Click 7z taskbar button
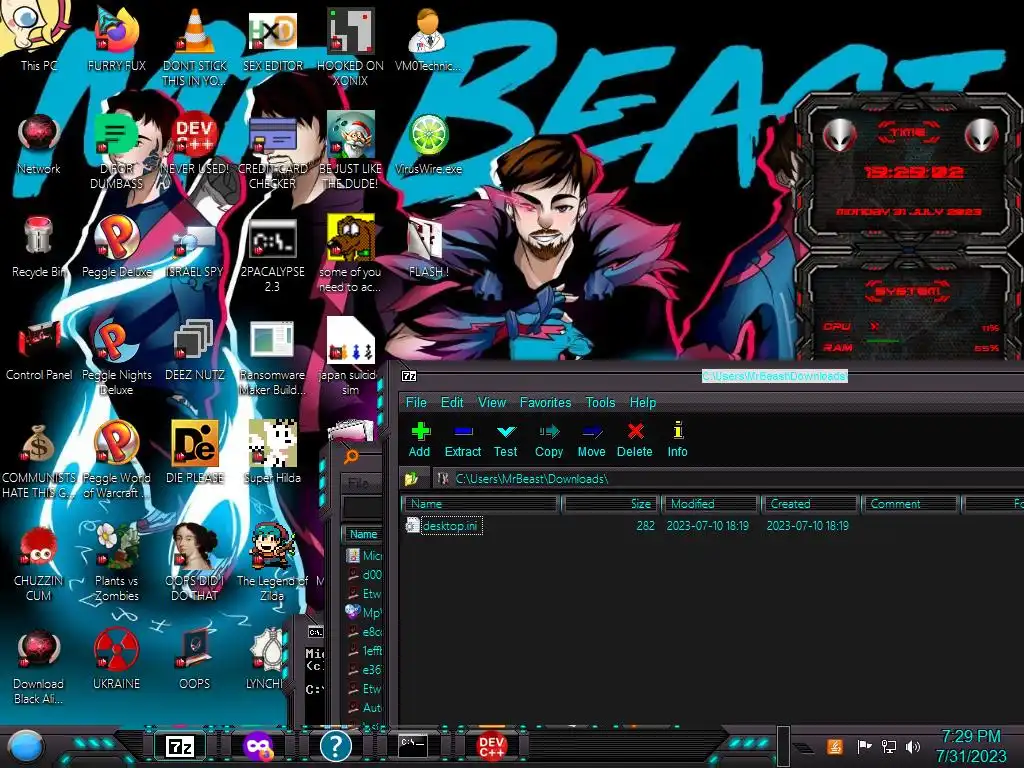This screenshot has width=1024, height=768. point(180,746)
